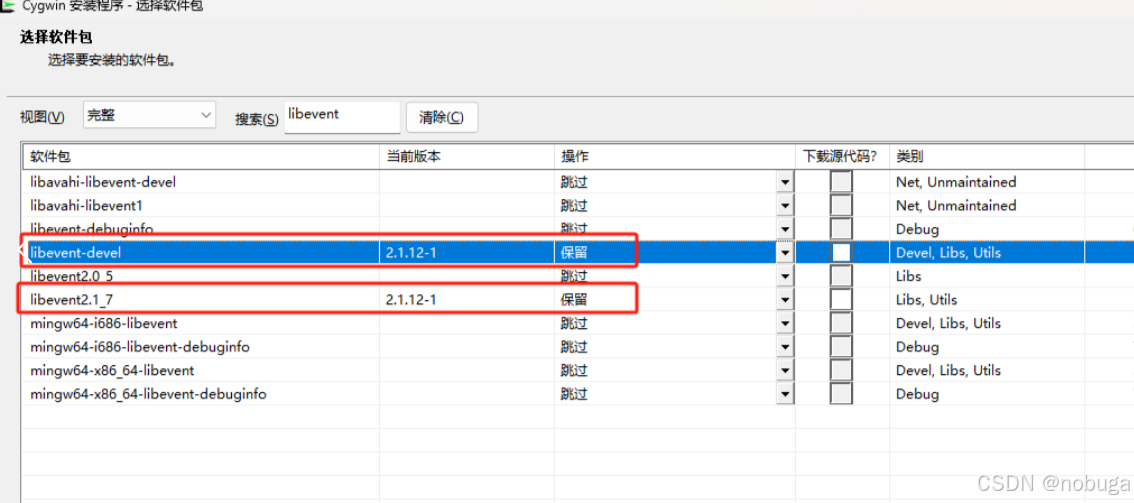The height and width of the screenshot is (503, 1134).
Task: Click the 当前版本 column header
Action: click(x=466, y=157)
